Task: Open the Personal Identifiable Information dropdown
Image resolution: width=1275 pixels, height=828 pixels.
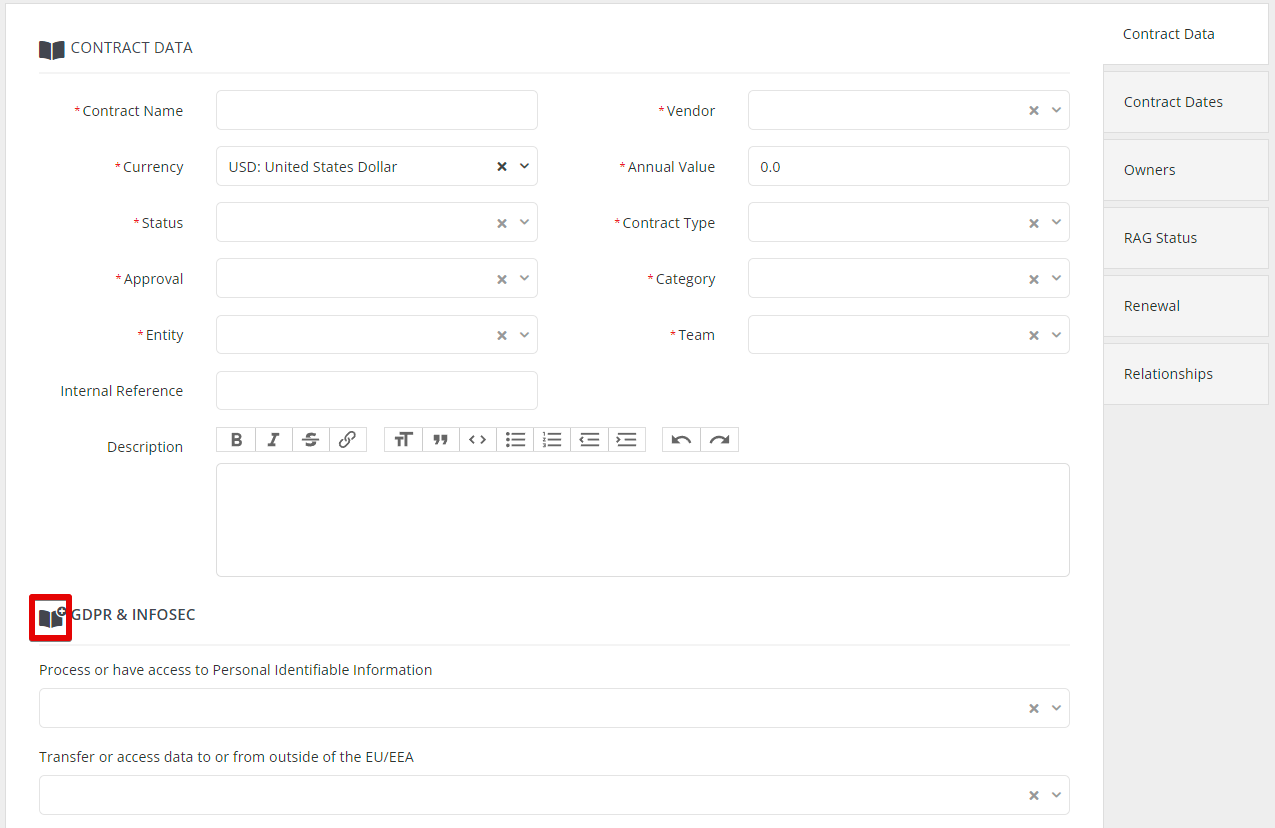Action: click(x=1056, y=708)
